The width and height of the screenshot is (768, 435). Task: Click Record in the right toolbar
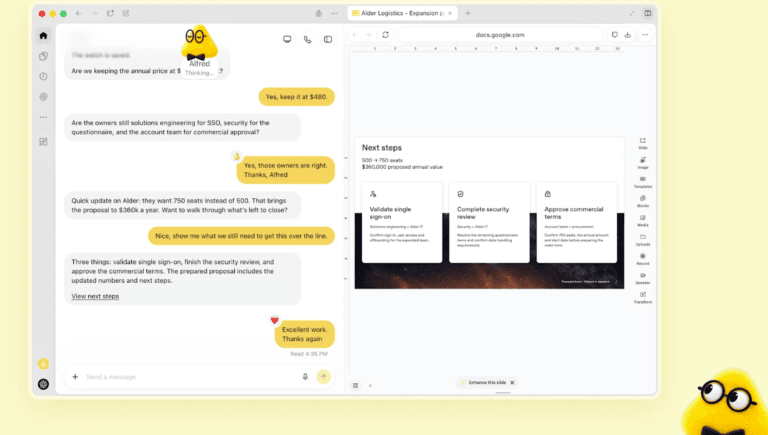click(x=643, y=259)
